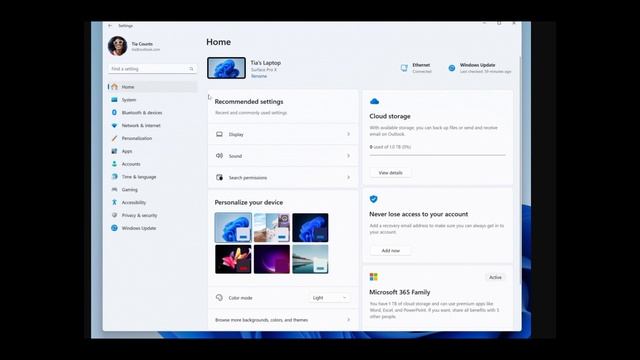Click Tia's Laptop wallpaper thumbnail

(227, 68)
